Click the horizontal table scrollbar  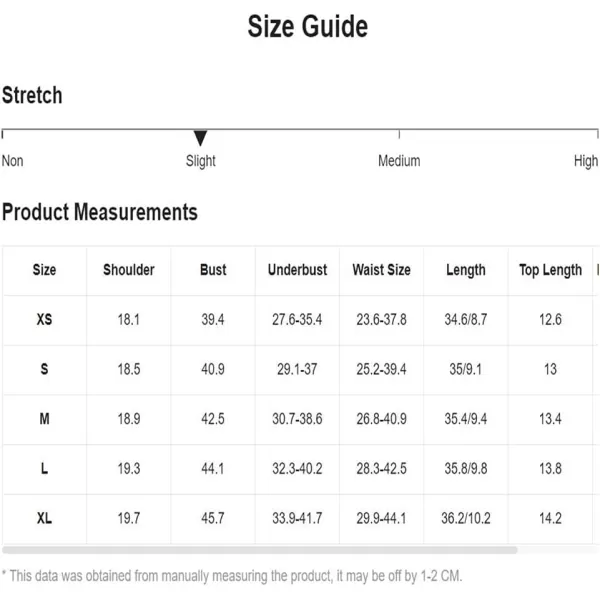(260, 550)
